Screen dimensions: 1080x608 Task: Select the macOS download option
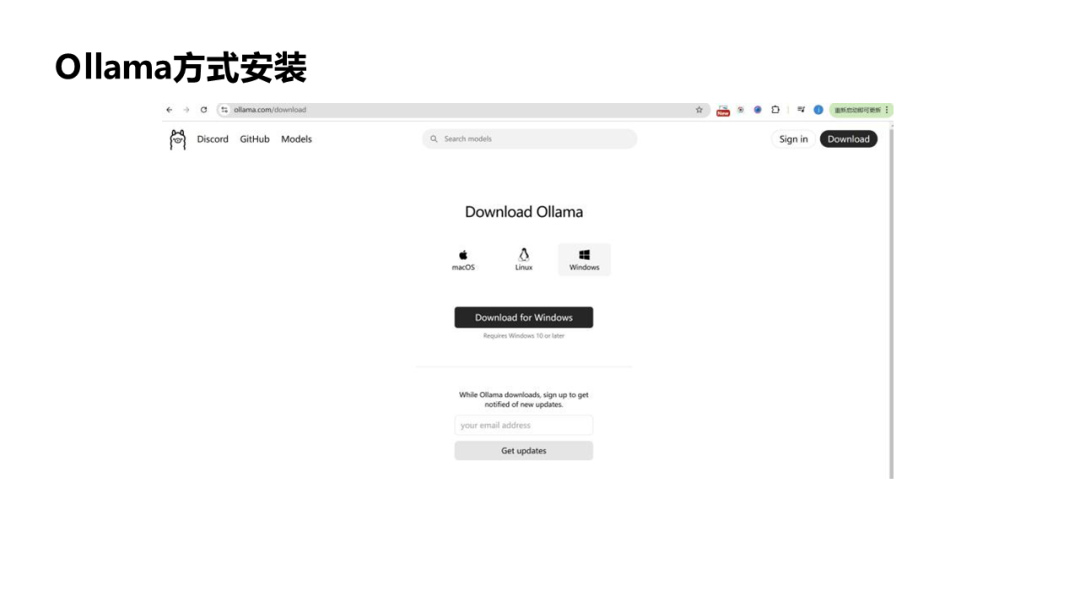coord(463,260)
